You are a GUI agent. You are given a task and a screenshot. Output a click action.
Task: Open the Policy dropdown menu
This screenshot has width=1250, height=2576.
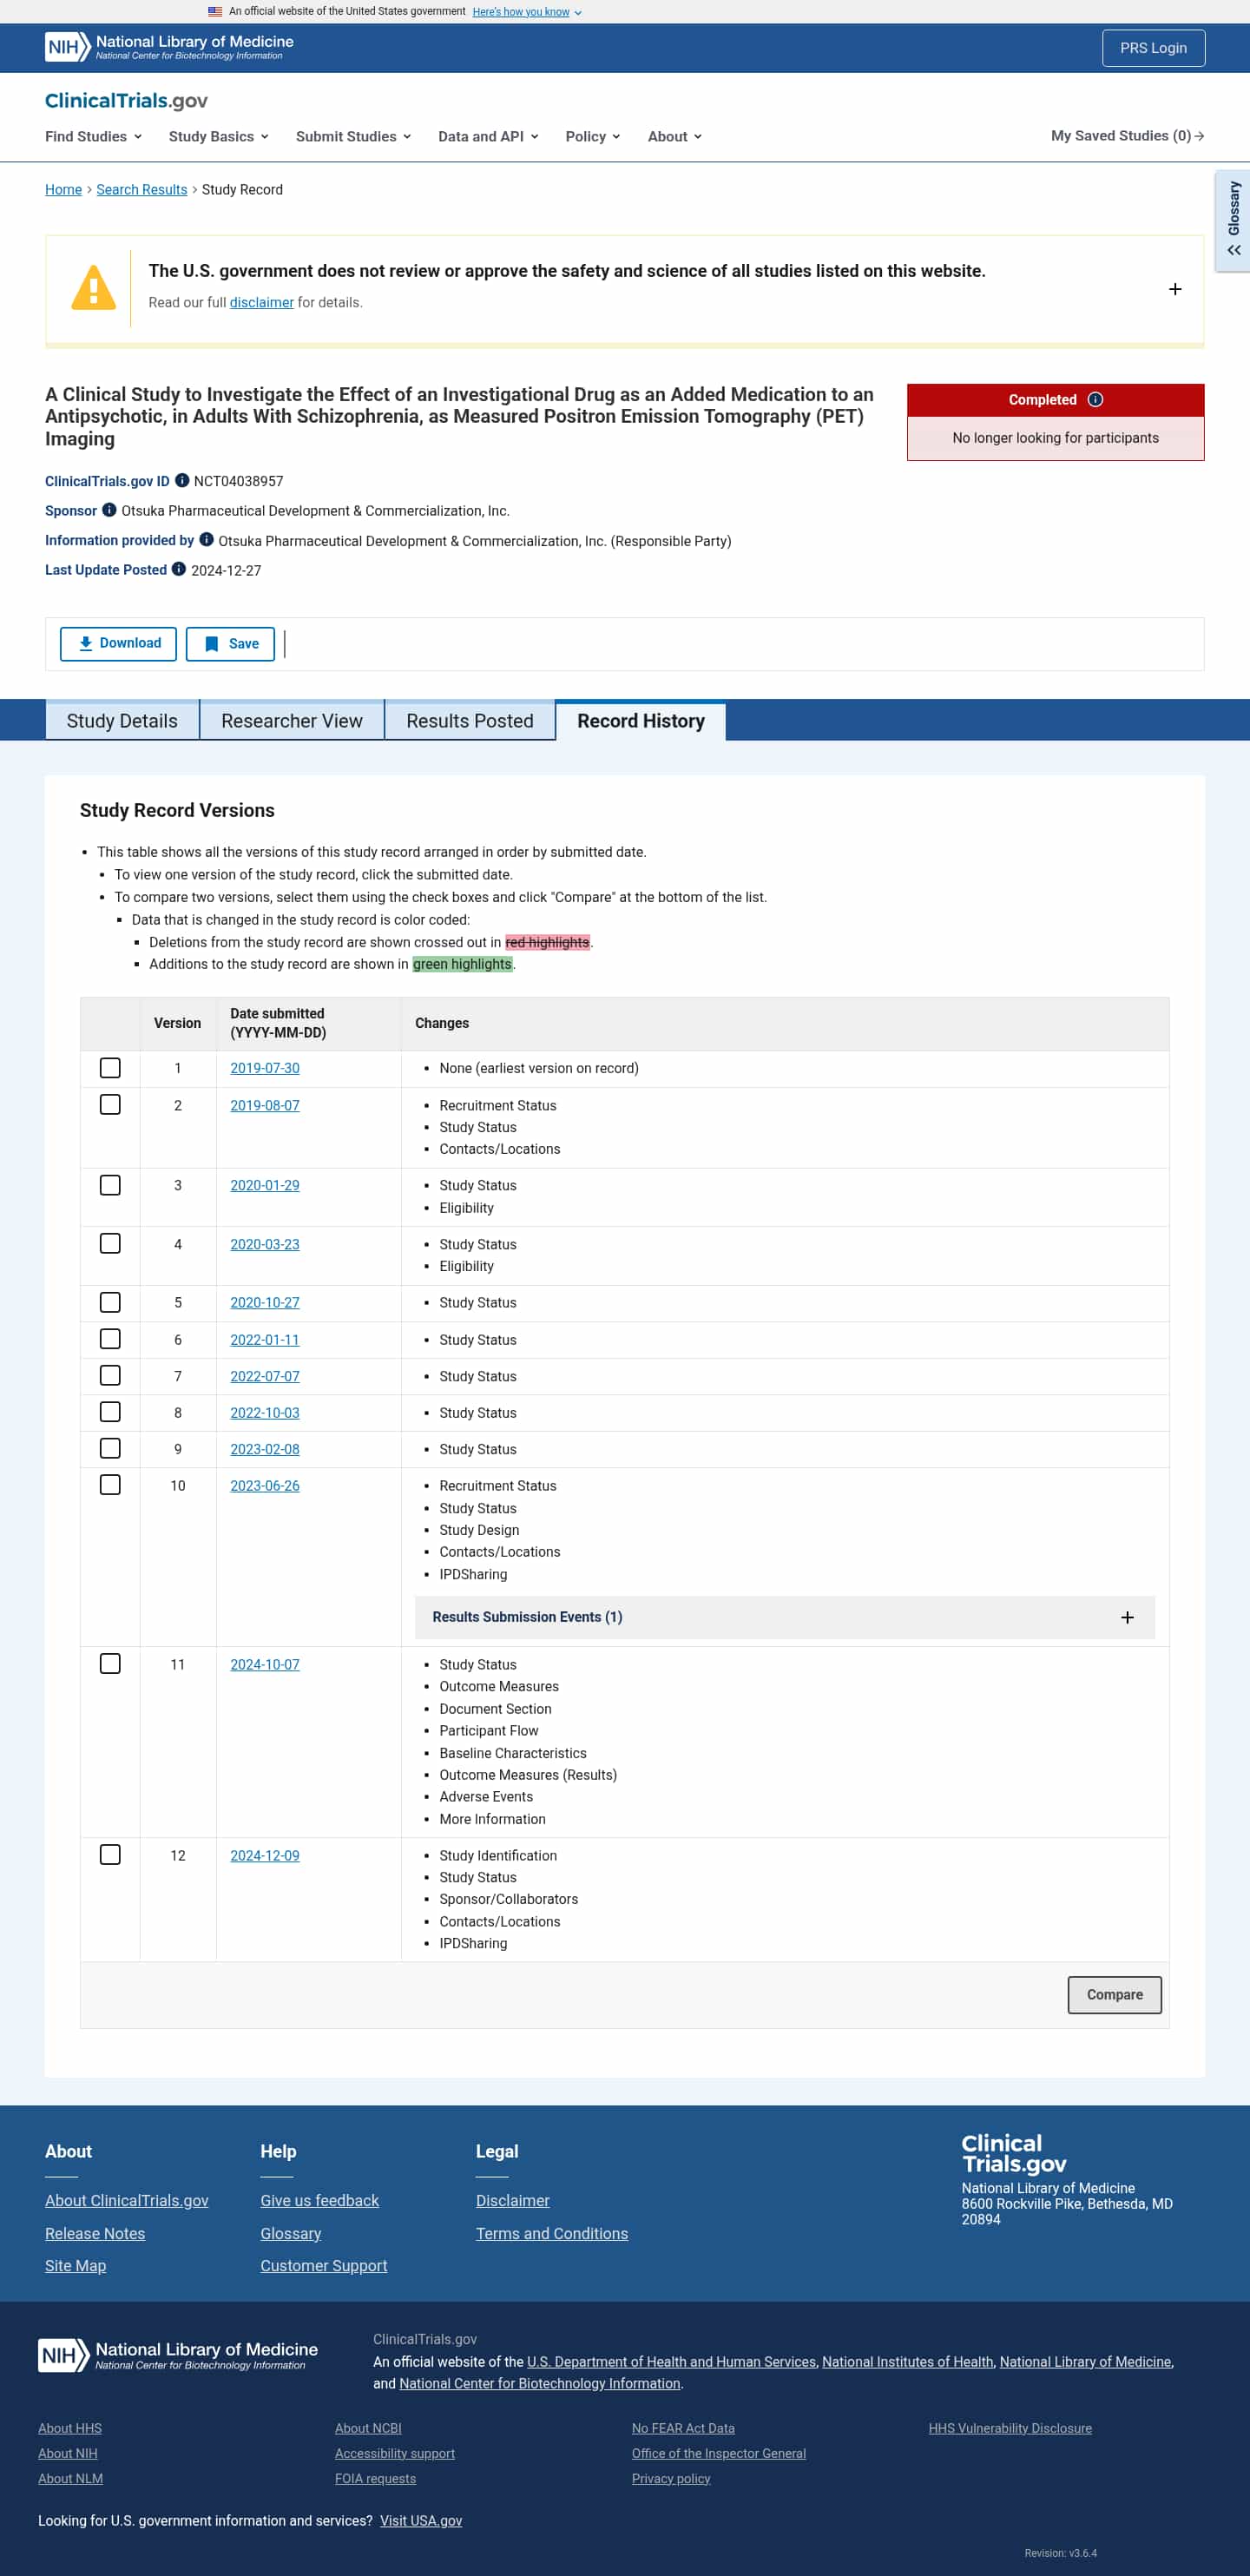click(593, 137)
